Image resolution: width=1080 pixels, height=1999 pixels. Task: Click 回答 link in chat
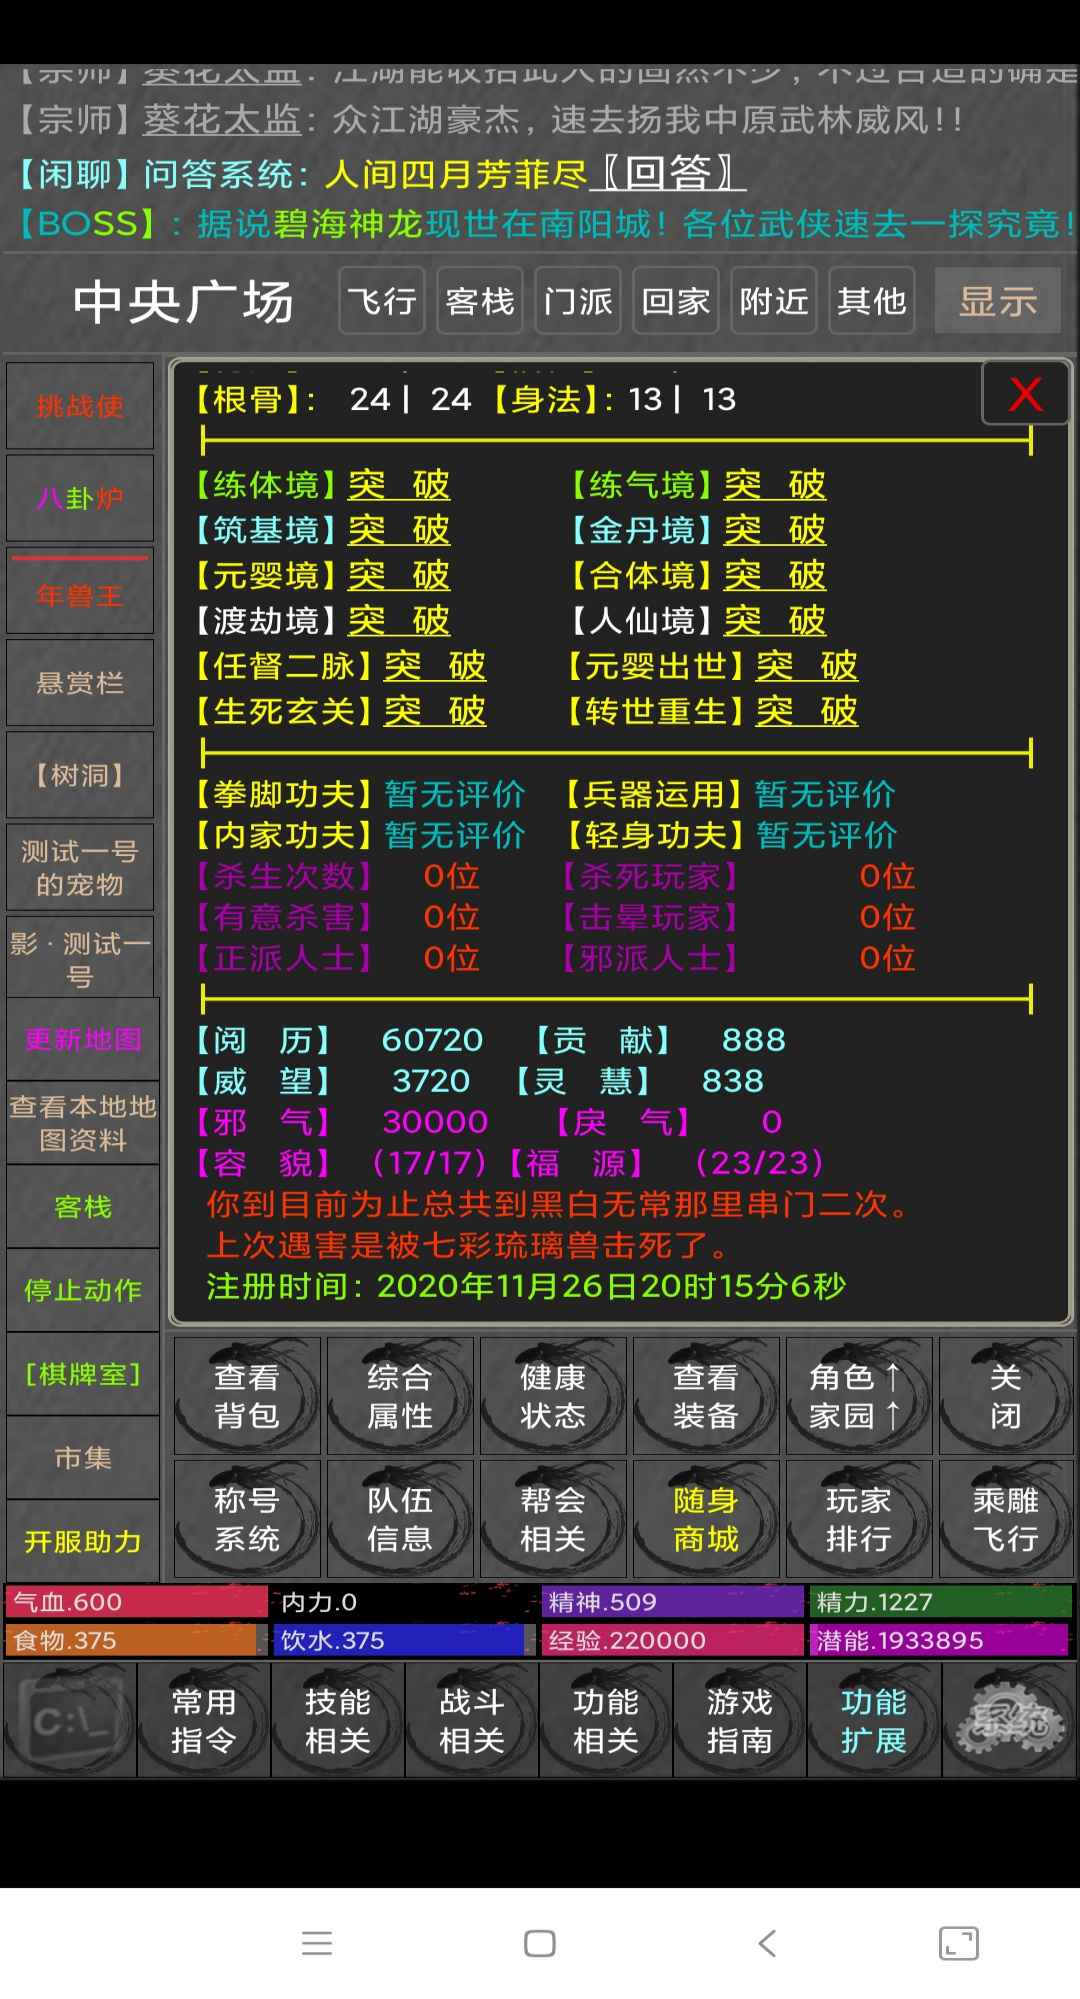(667, 174)
